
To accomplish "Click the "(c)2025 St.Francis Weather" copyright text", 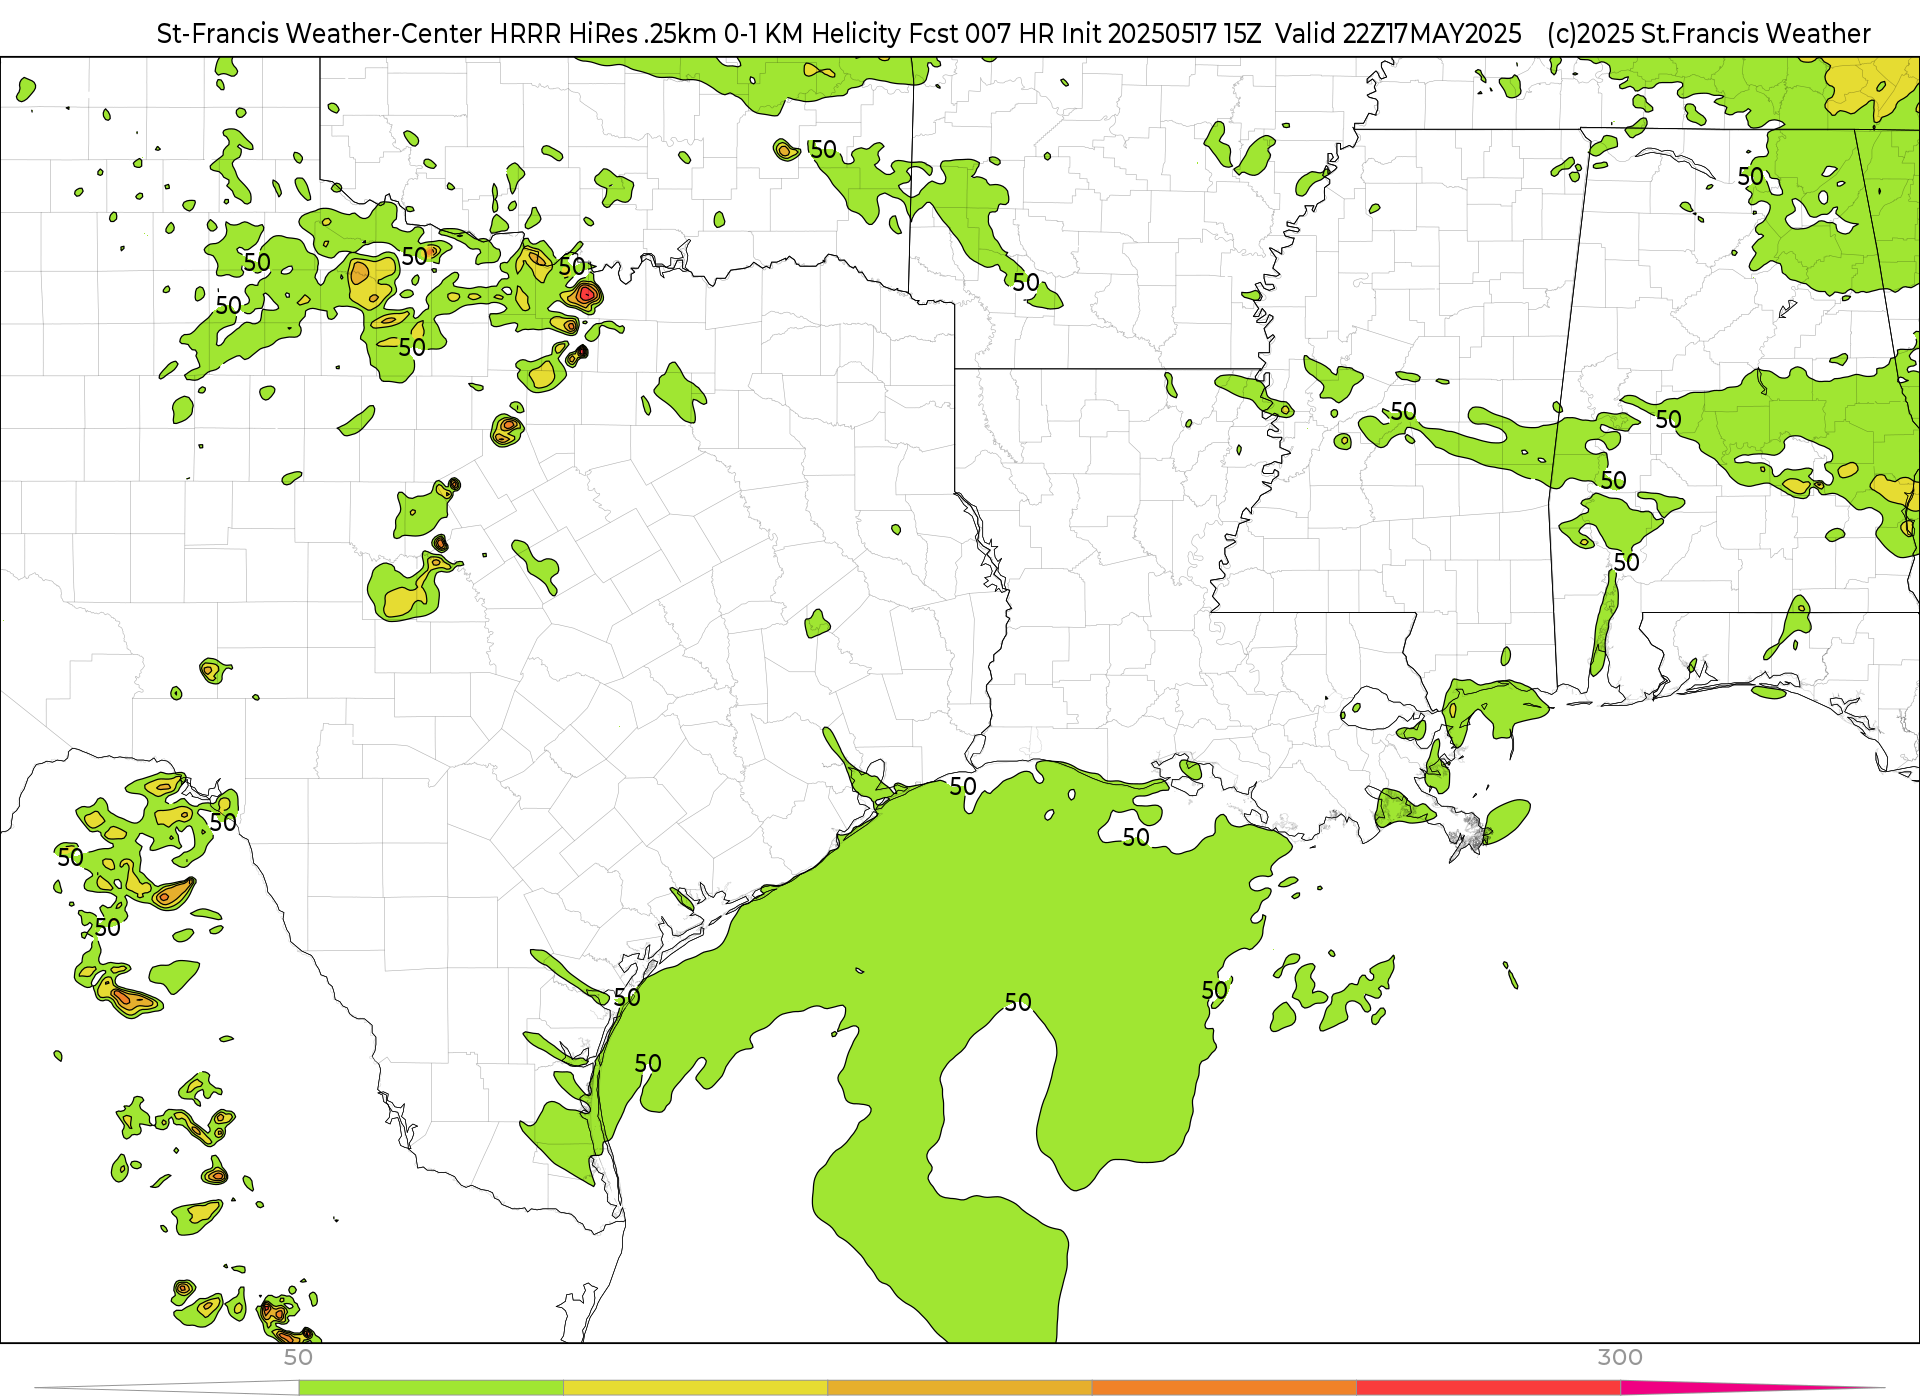I will pyautogui.click(x=1708, y=33).
